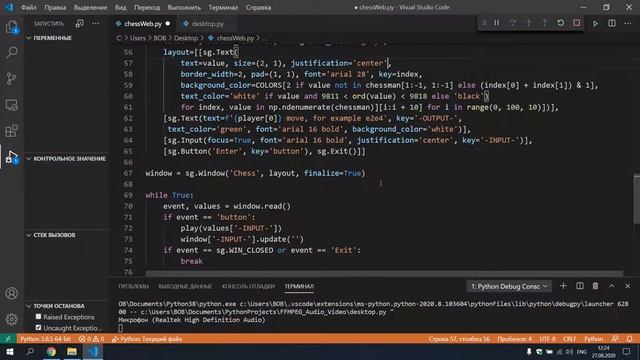Close the terminal panel

pyautogui.click(x=628, y=286)
